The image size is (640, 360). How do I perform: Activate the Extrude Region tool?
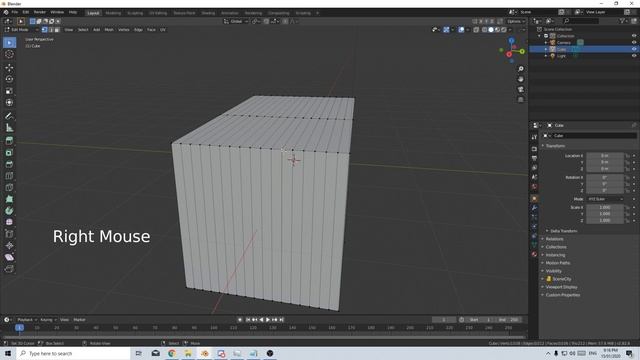coord(9,141)
